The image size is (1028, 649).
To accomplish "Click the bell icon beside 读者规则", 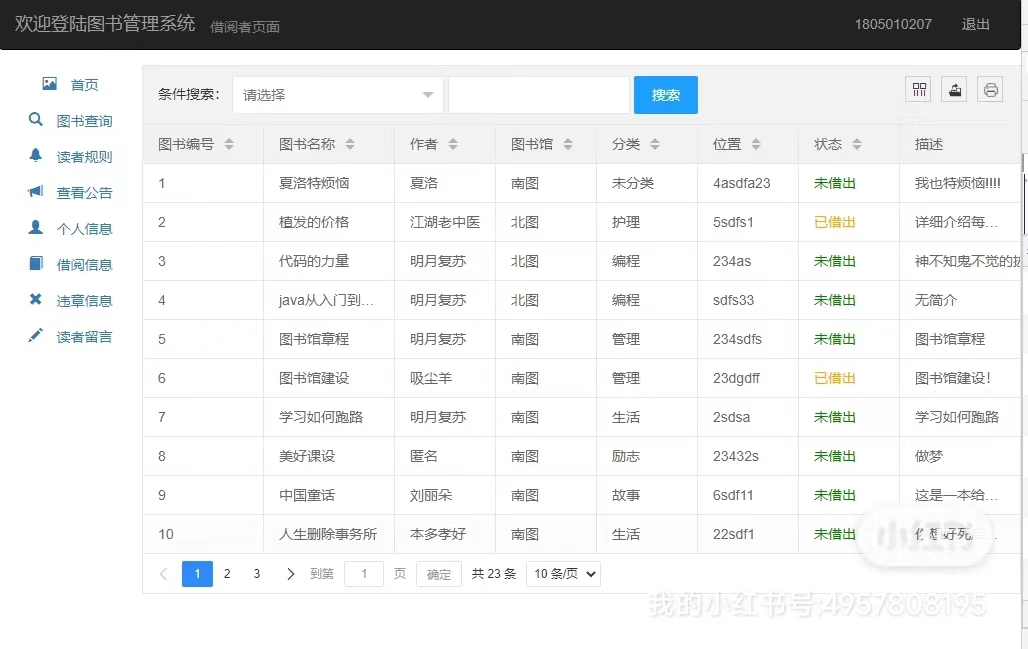I will tap(36, 156).
